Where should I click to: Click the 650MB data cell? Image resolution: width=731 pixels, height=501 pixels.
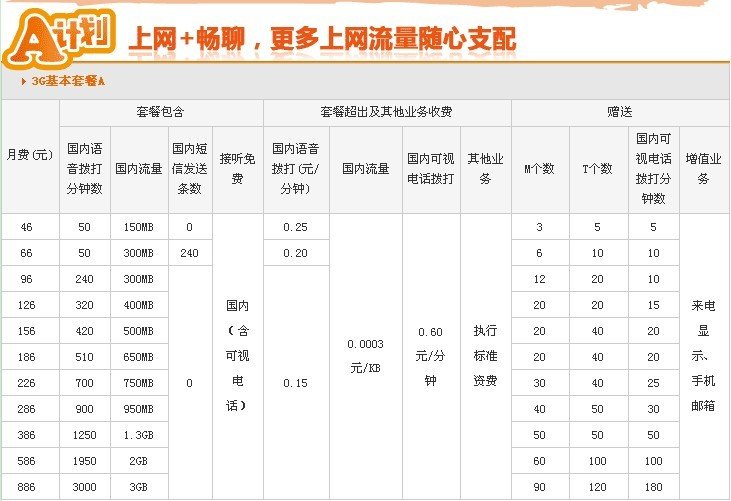(139, 357)
